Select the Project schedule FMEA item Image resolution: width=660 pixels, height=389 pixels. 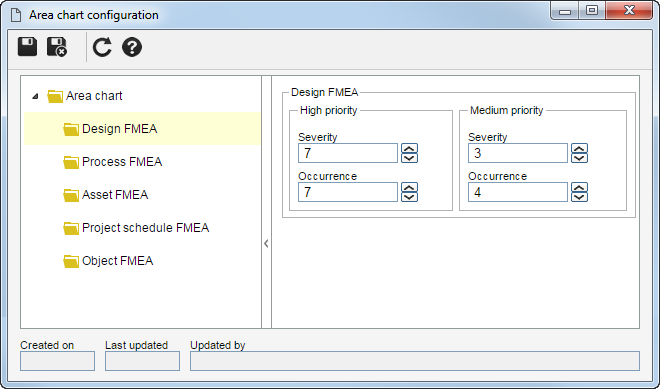[x=145, y=228]
